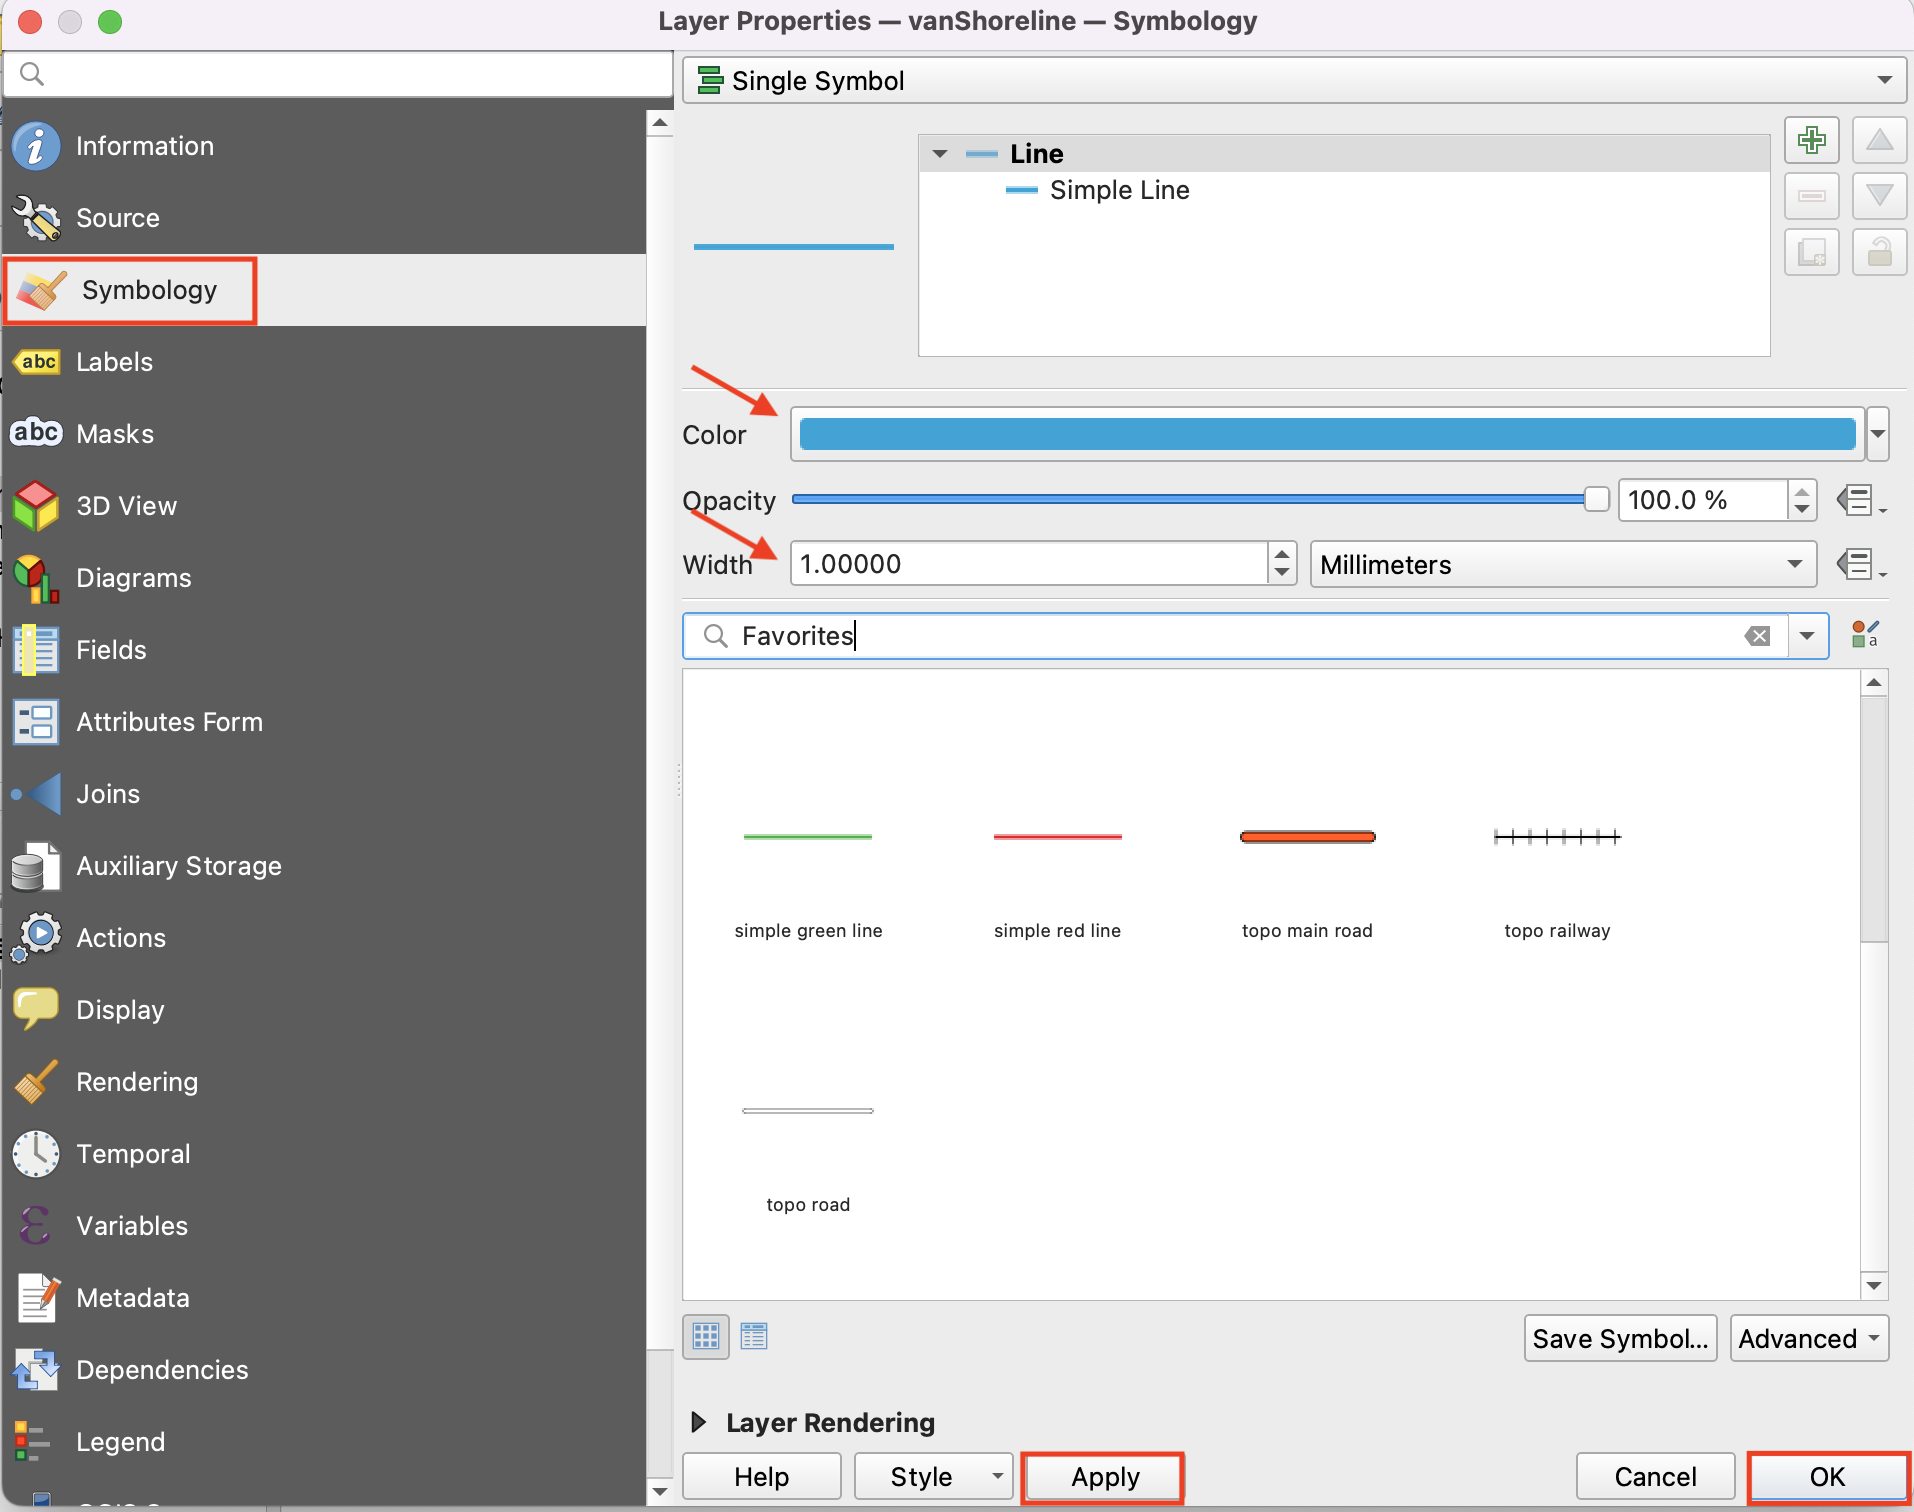Click the blue Color swatch
The width and height of the screenshot is (1914, 1512).
coord(1326,434)
